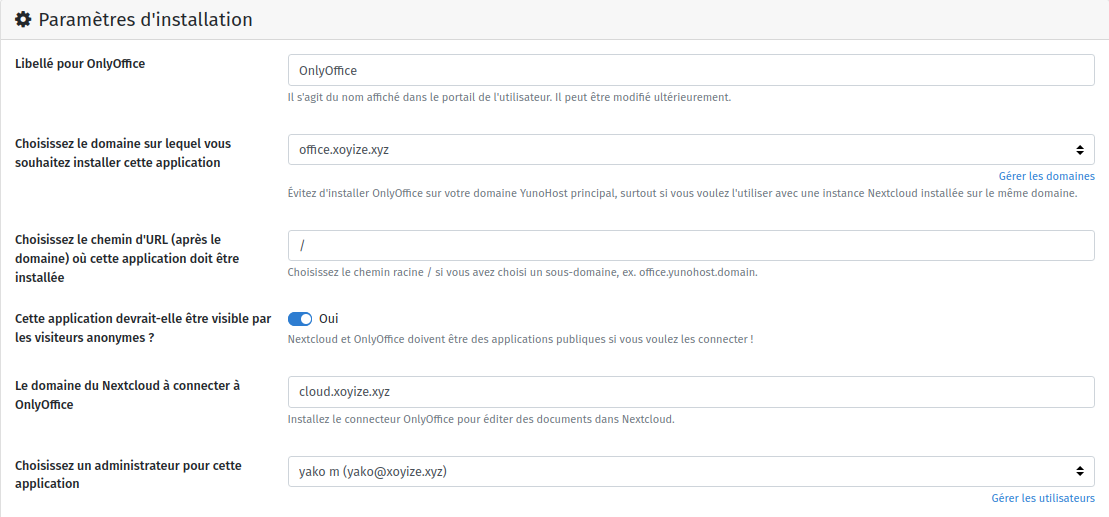Toggle the anonymous visitors visibility switch
Viewport: 1109px width, 517px height.
[300, 319]
